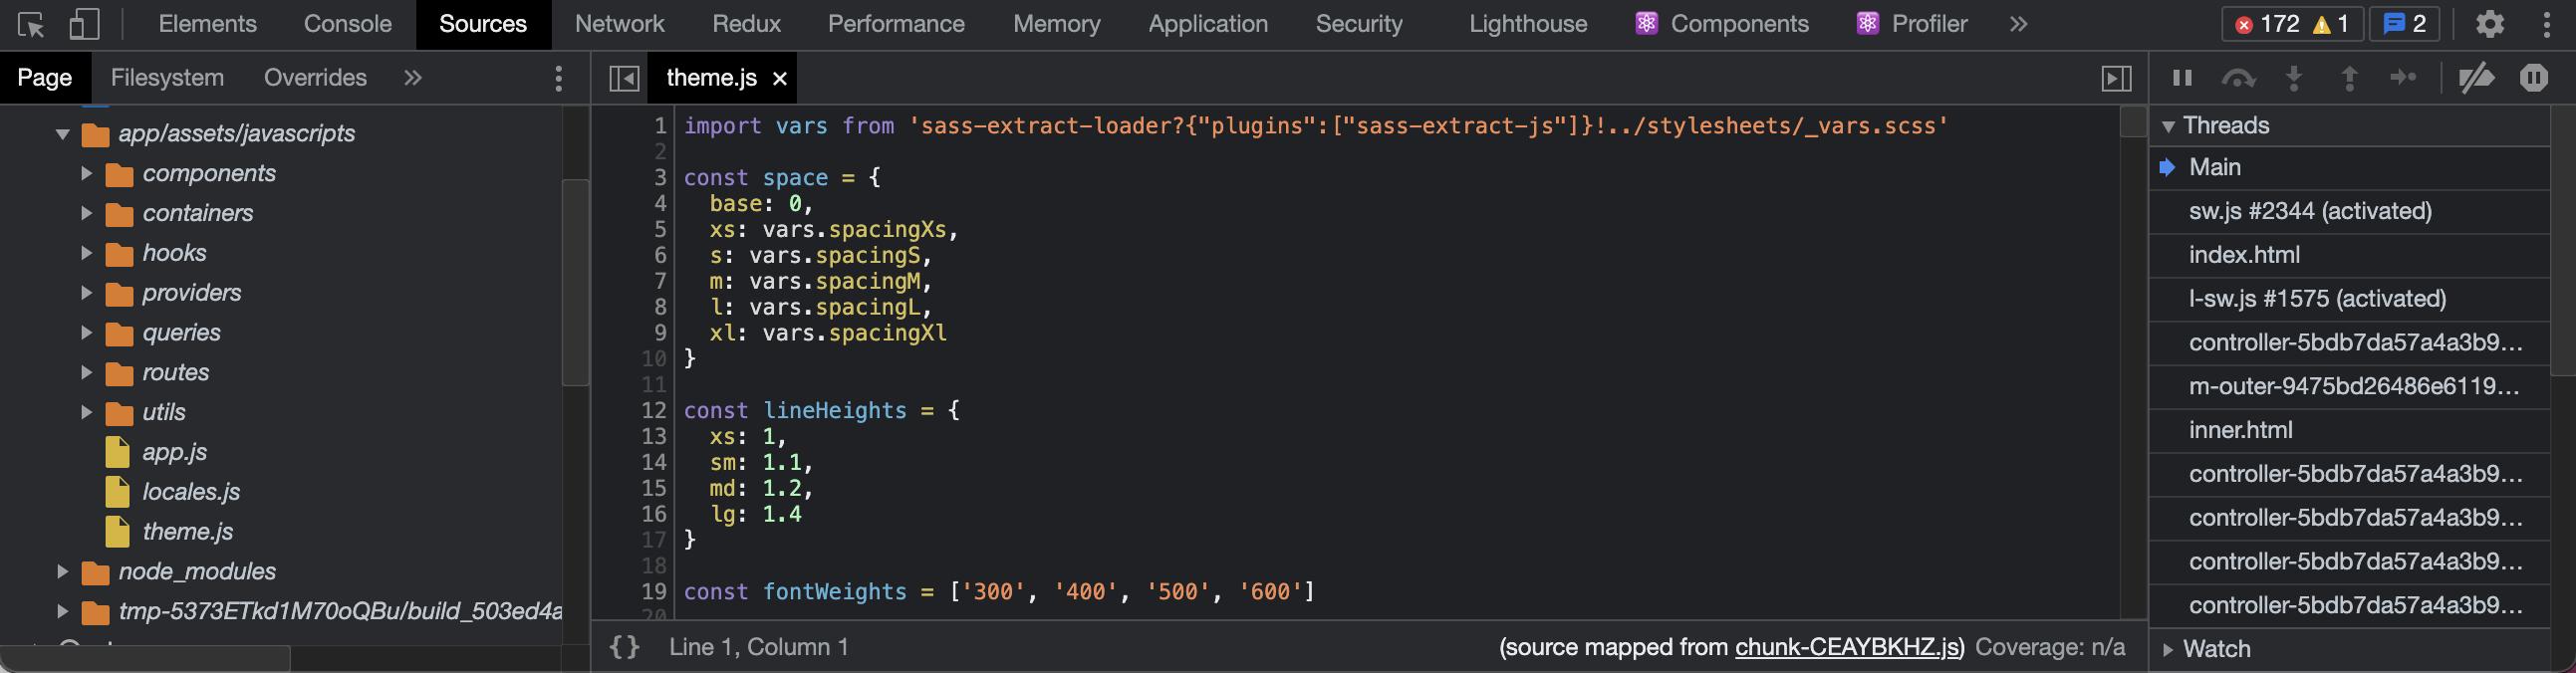
Task: Toggle deactivate breakpoints icon
Action: (x=2477, y=77)
